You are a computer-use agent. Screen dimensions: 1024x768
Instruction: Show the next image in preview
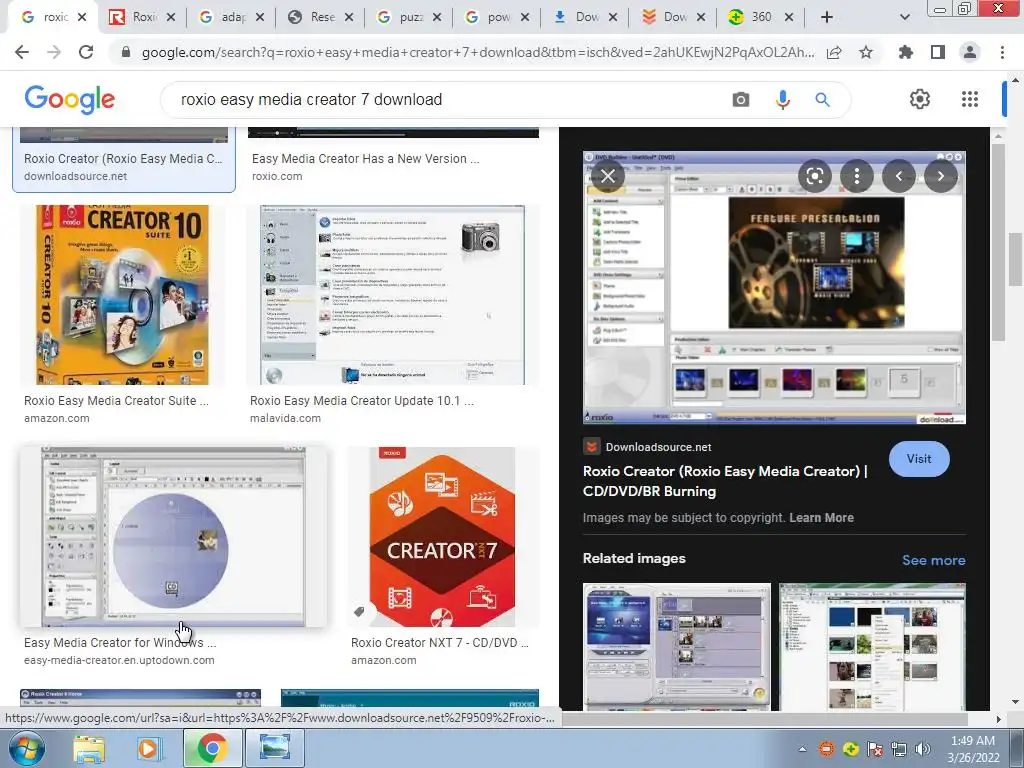click(x=940, y=176)
